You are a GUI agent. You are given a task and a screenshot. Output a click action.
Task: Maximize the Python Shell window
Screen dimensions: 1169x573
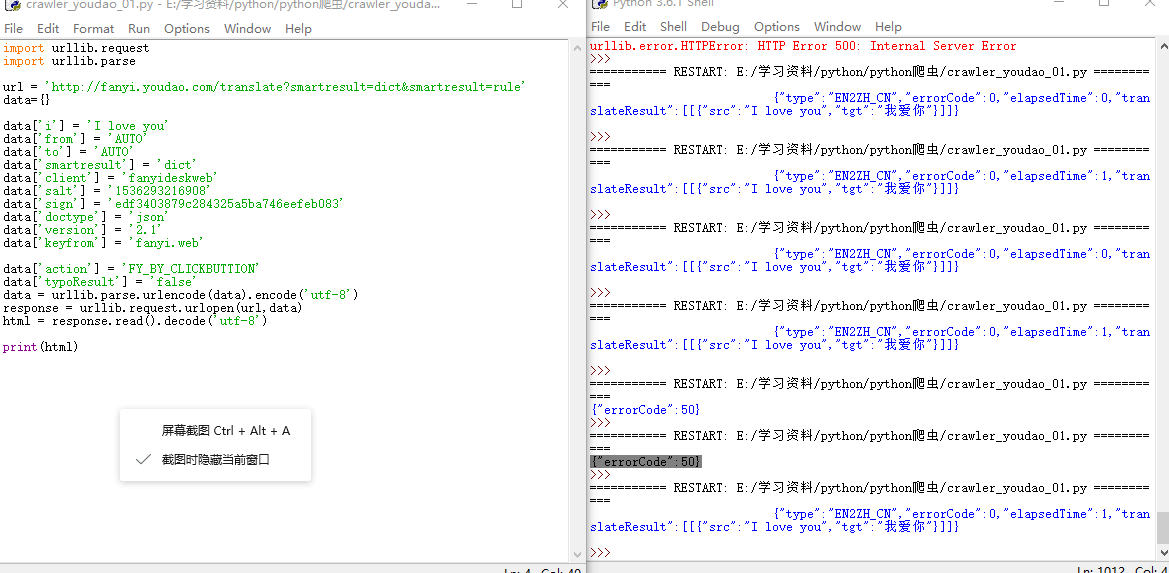pos(1104,4)
